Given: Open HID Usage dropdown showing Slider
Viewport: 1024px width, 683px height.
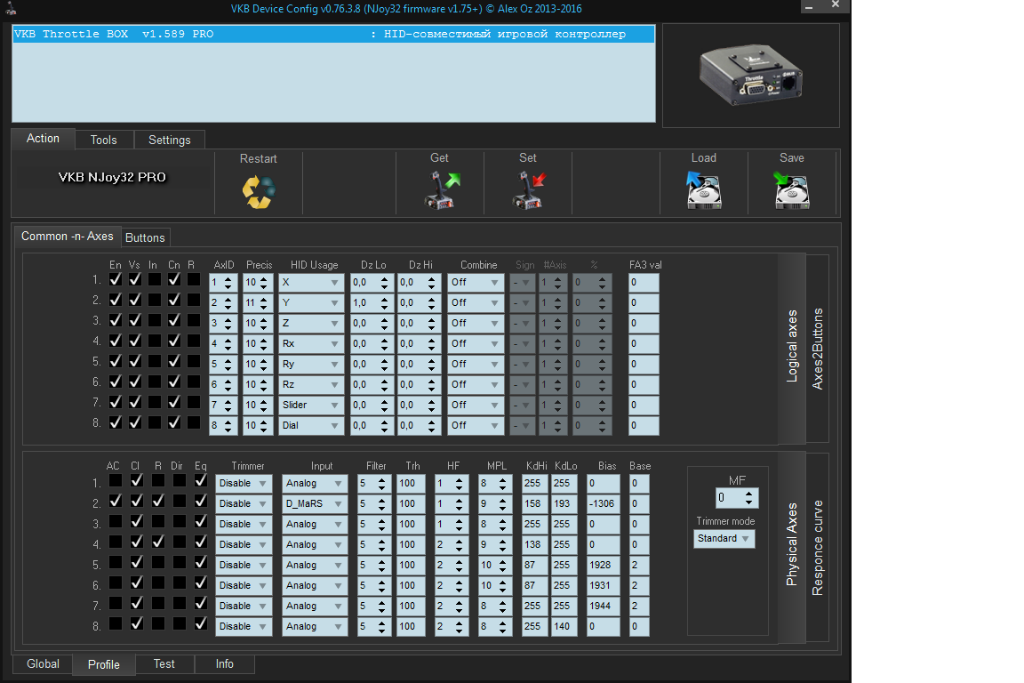Looking at the screenshot, I should coord(311,405).
